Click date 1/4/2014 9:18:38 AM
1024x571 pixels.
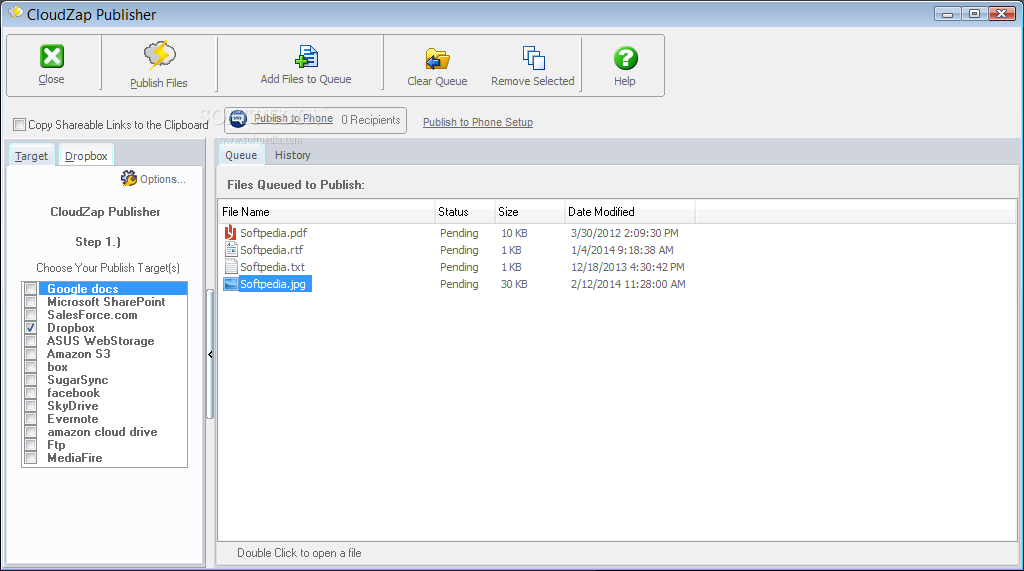coord(622,250)
